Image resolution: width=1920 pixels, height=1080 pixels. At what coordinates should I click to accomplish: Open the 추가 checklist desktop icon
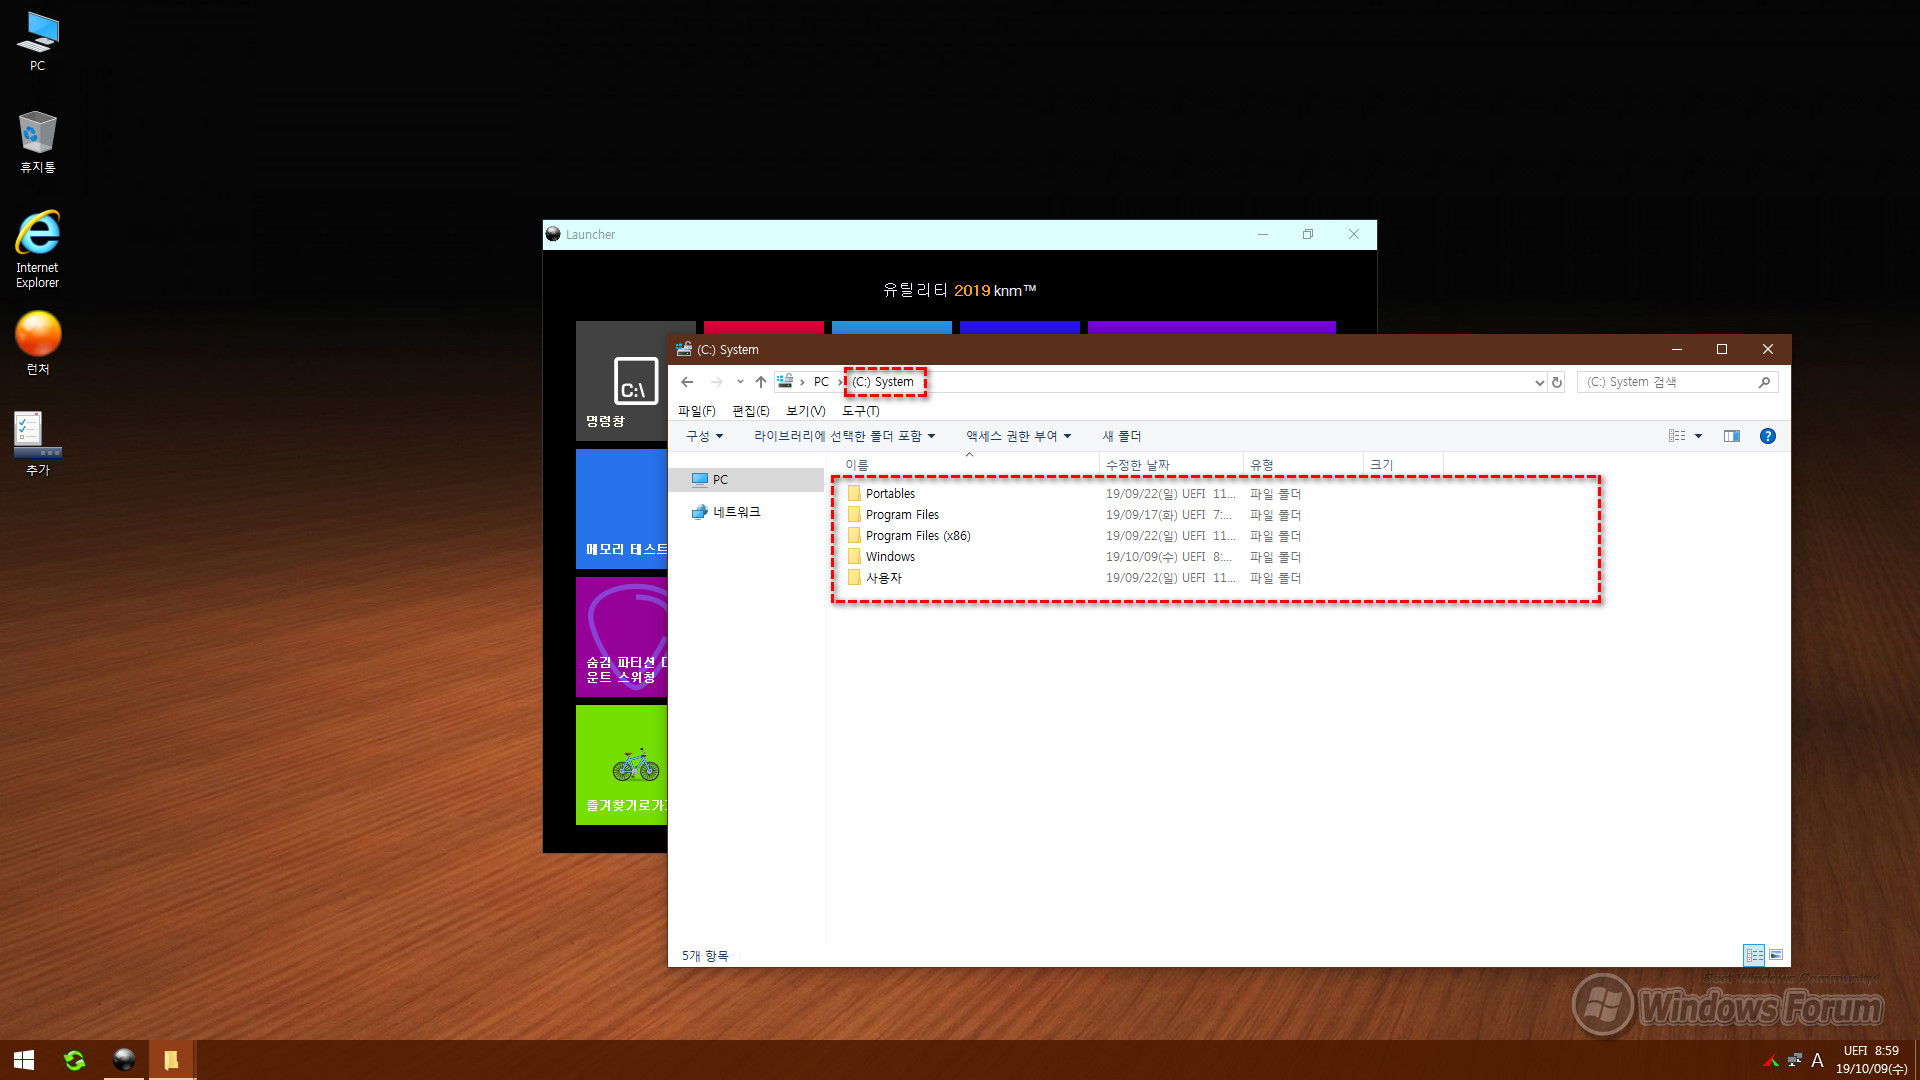[x=37, y=443]
